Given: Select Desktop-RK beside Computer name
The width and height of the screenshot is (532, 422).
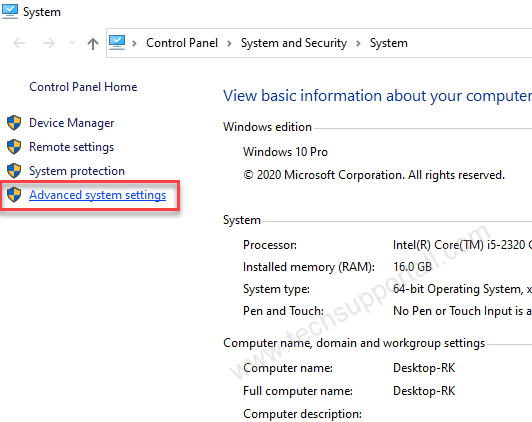Looking at the screenshot, I should pos(424,368).
